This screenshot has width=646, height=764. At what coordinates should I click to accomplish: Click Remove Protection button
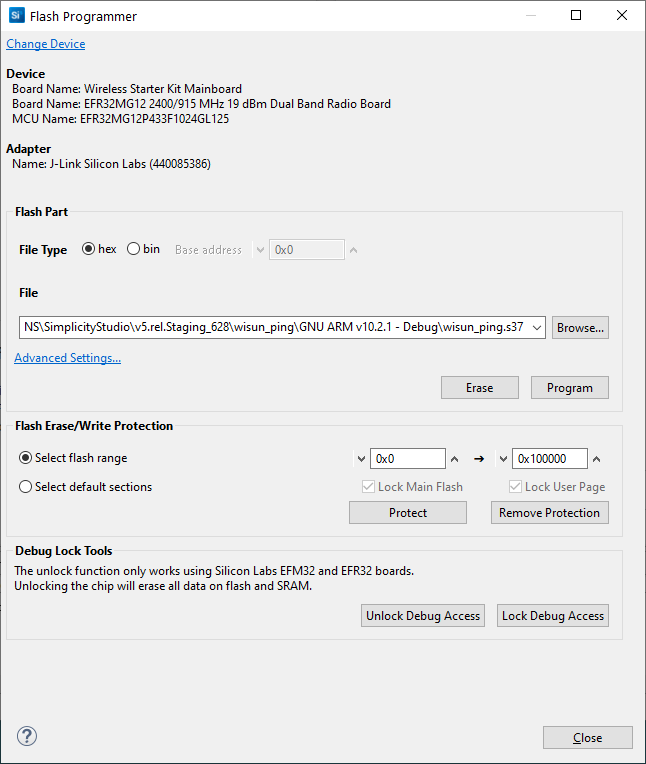point(549,513)
